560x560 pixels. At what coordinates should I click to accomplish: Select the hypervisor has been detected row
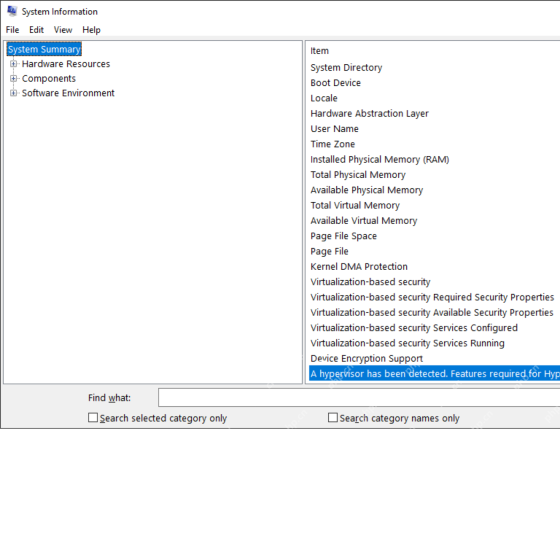point(434,374)
